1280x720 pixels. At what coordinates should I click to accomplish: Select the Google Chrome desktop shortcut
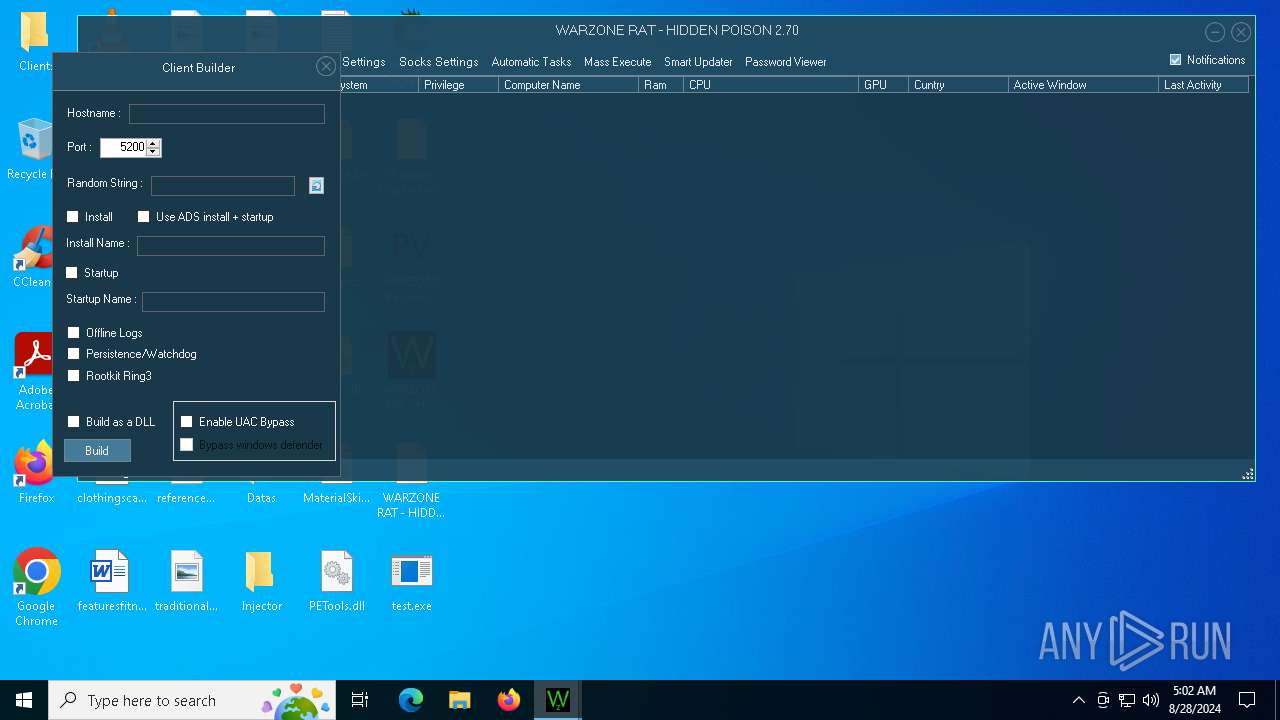pyautogui.click(x=36, y=587)
